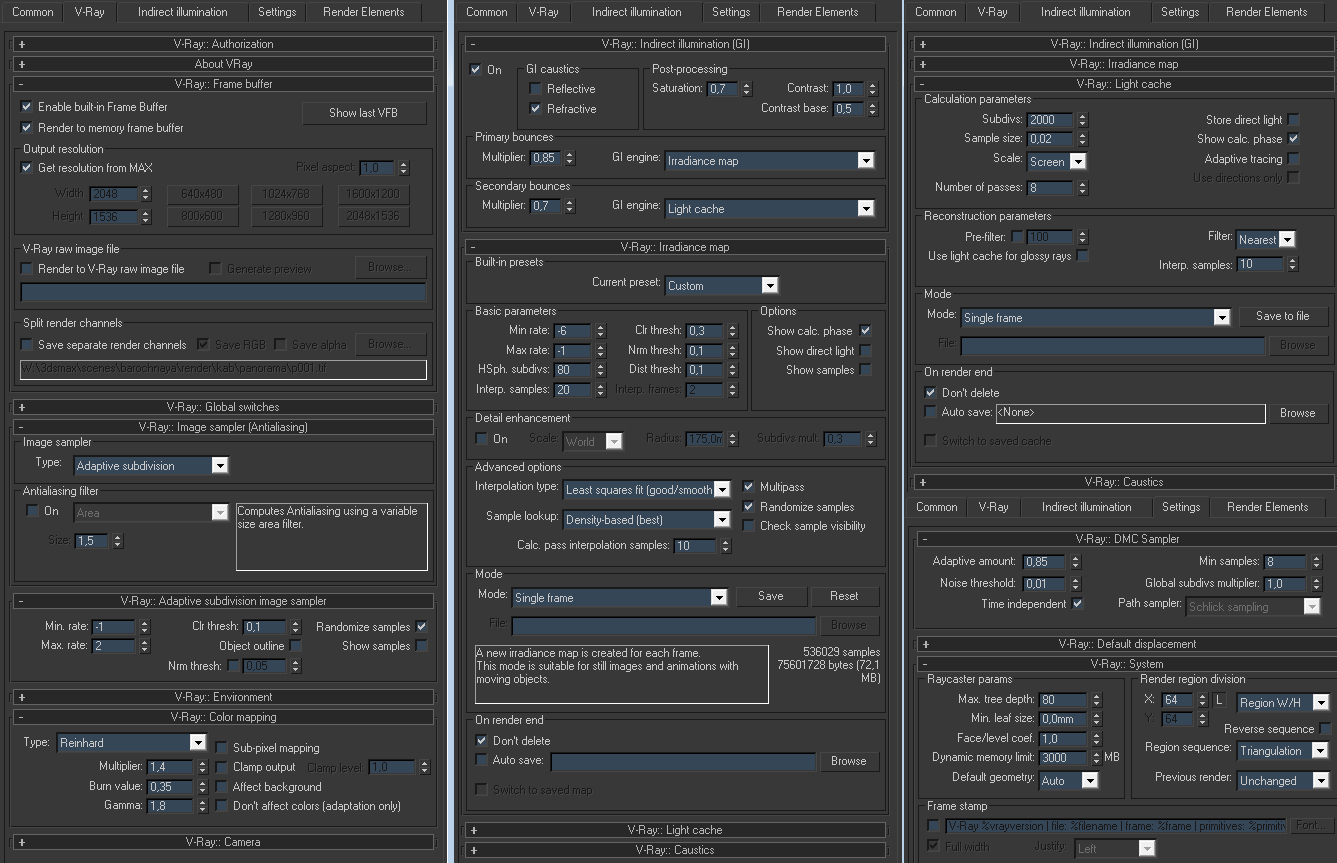This screenshot has height=863, width=1337.
Task: Click the Light cache Subdivs spinner arrows
Action: point(1082,120)
